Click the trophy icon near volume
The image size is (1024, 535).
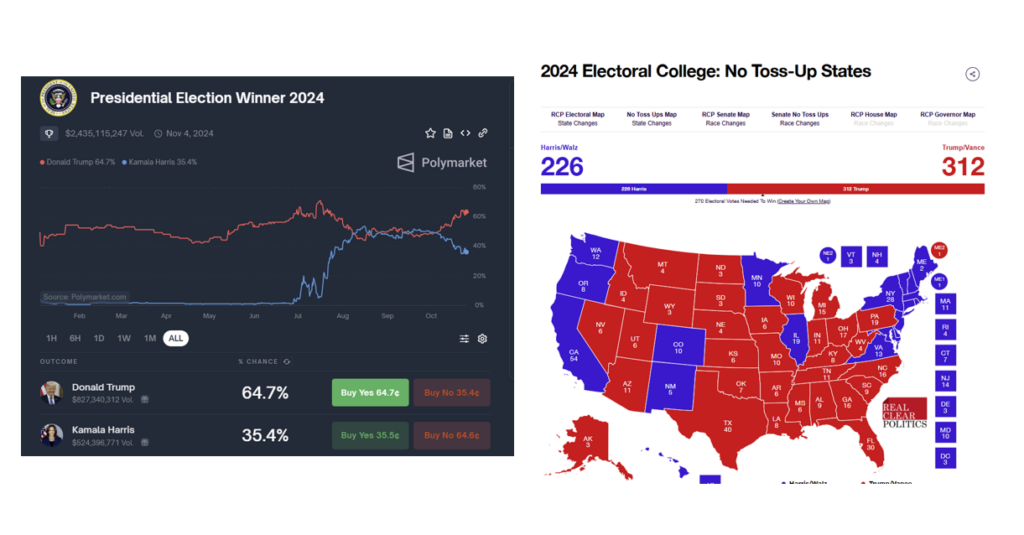[x=49, y=133]
